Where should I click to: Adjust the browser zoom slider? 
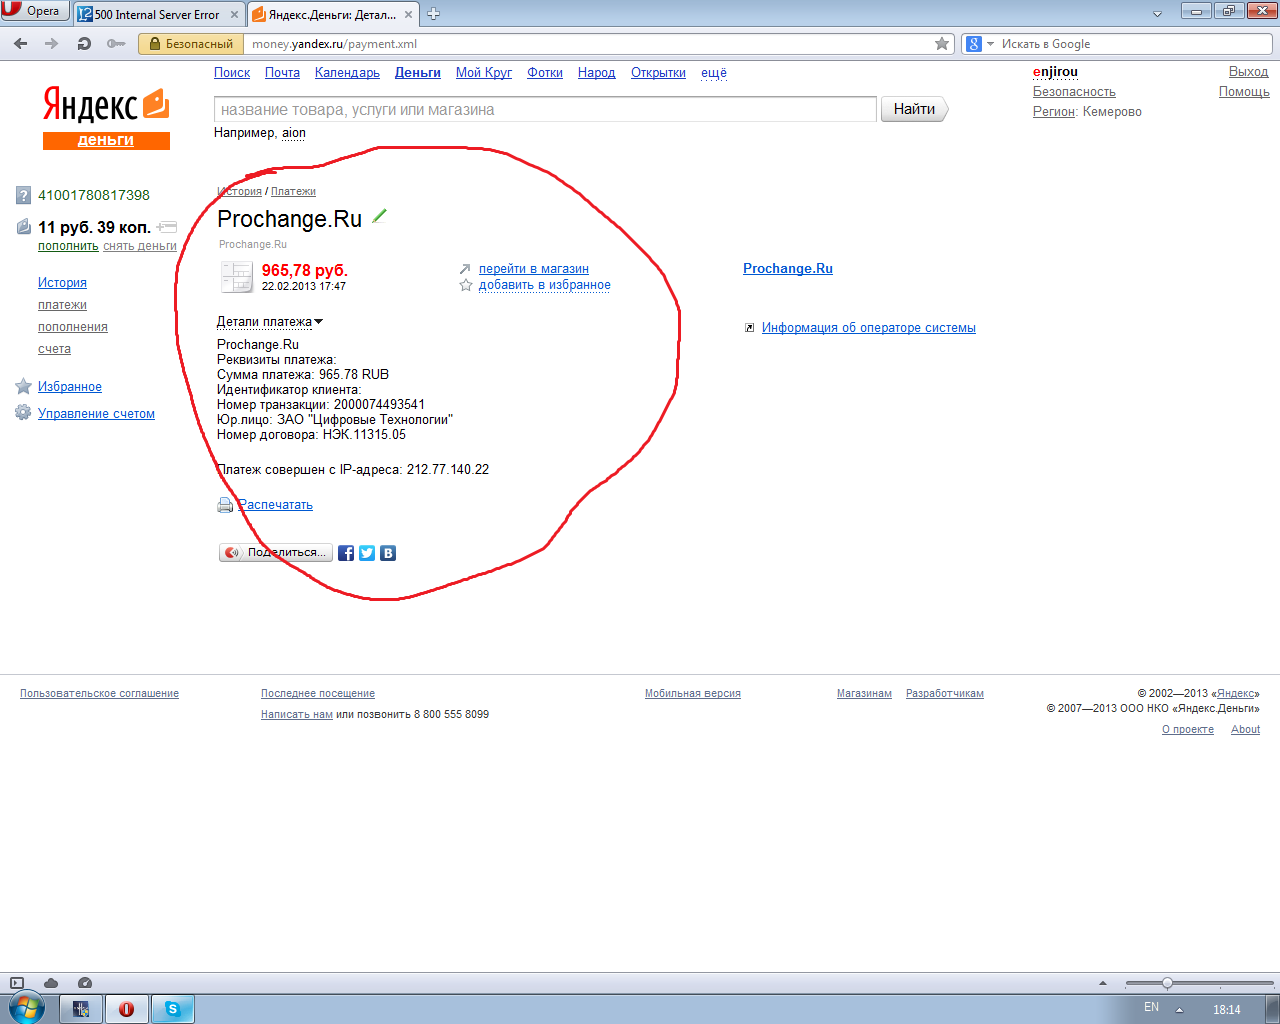[x=1167, y=983]
